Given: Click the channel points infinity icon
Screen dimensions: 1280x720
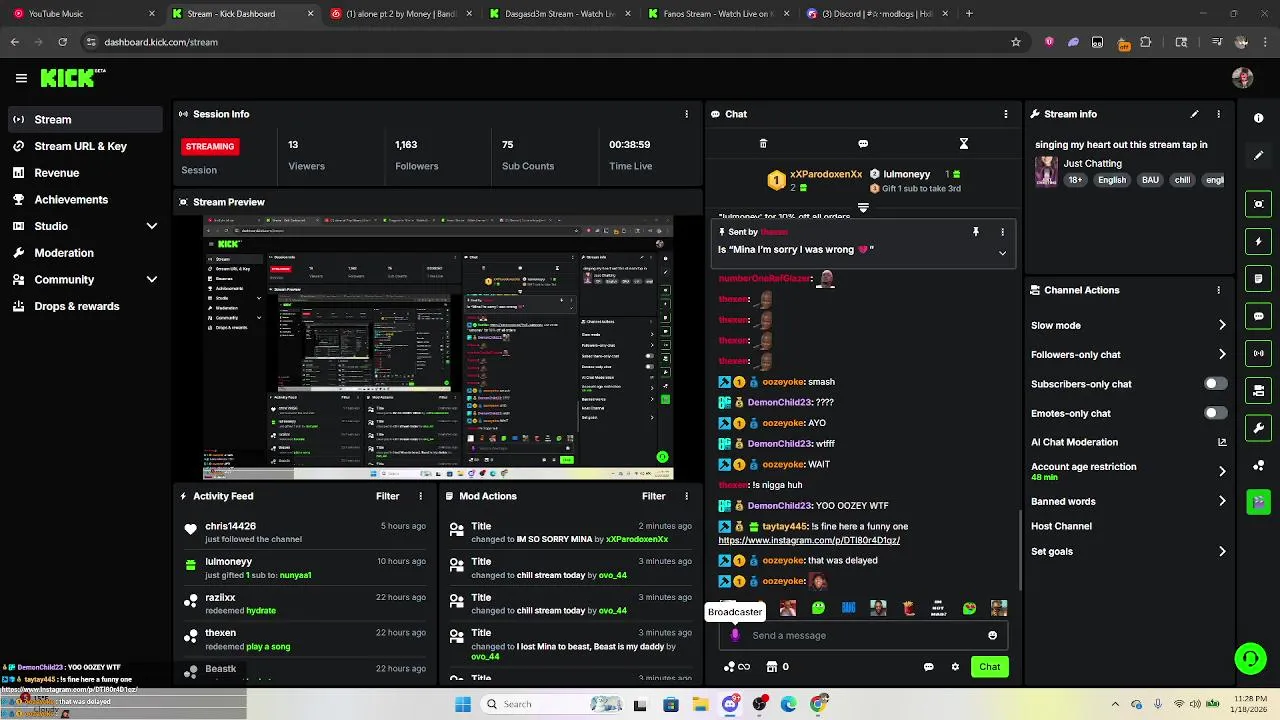Looking at the screenshot, I should point(736,667).
